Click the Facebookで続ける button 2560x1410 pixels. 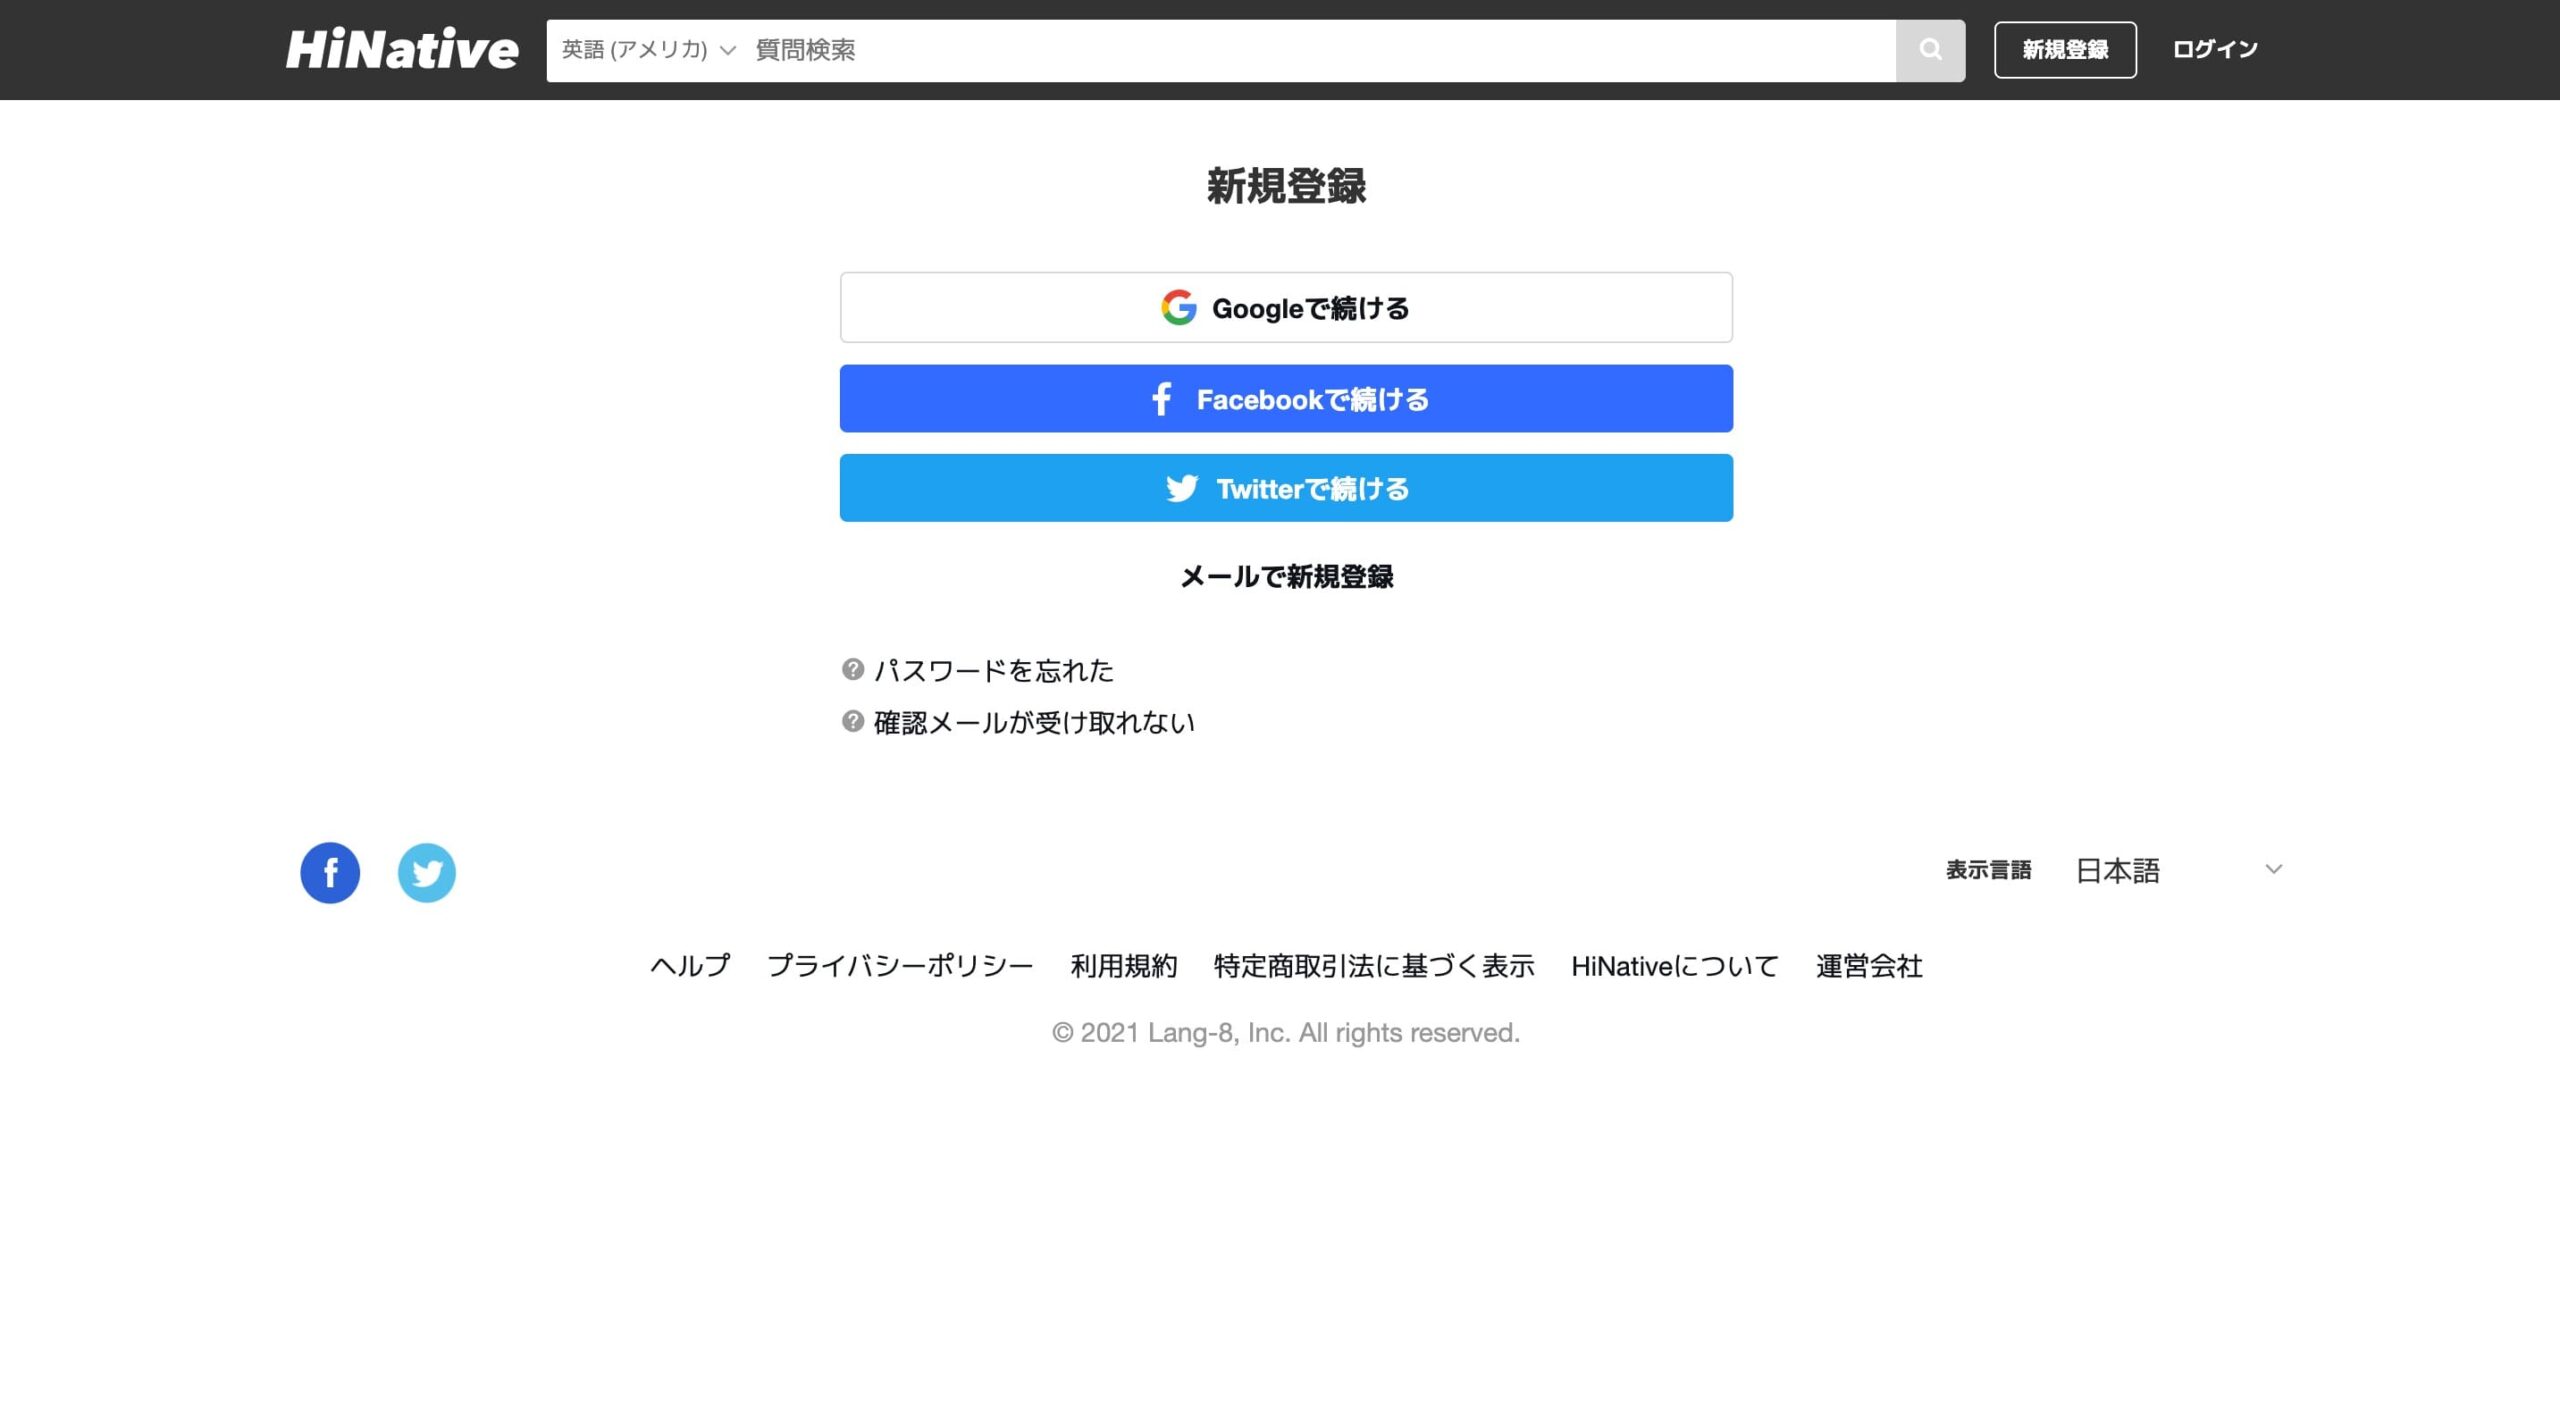point(1286,398)
